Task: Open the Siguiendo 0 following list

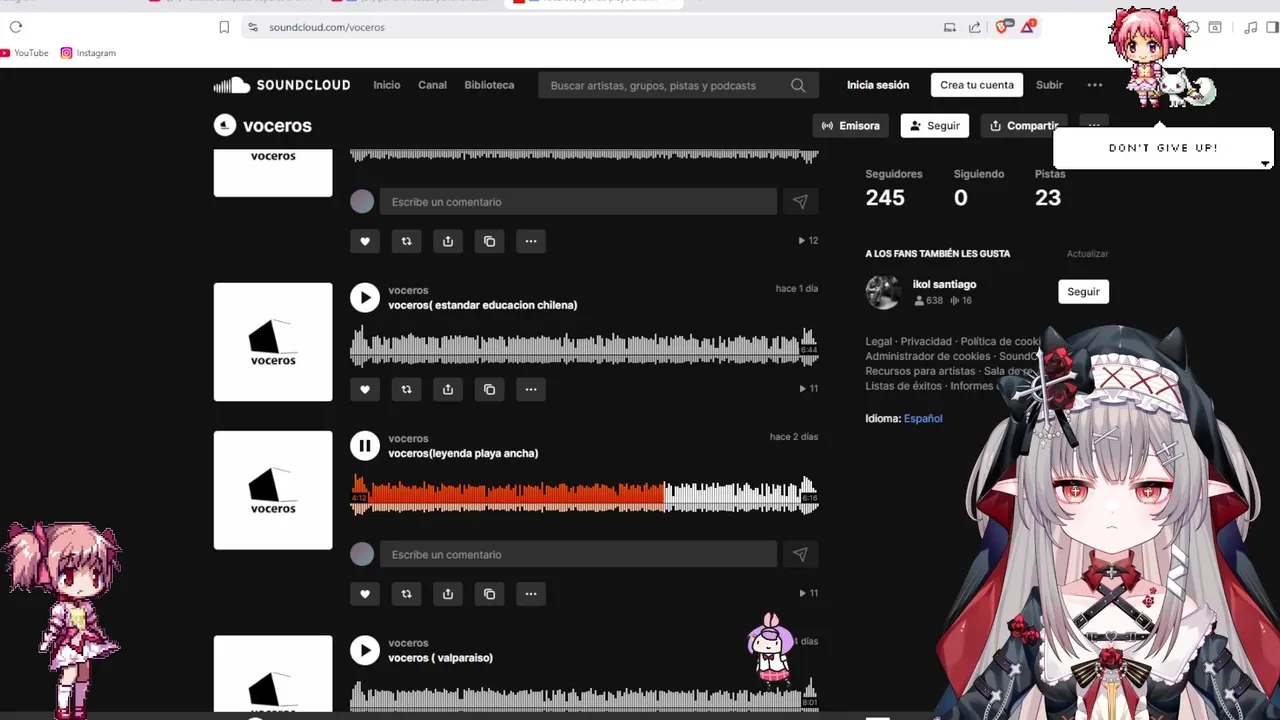Action: pyautogui.click(x=978, y=188)
